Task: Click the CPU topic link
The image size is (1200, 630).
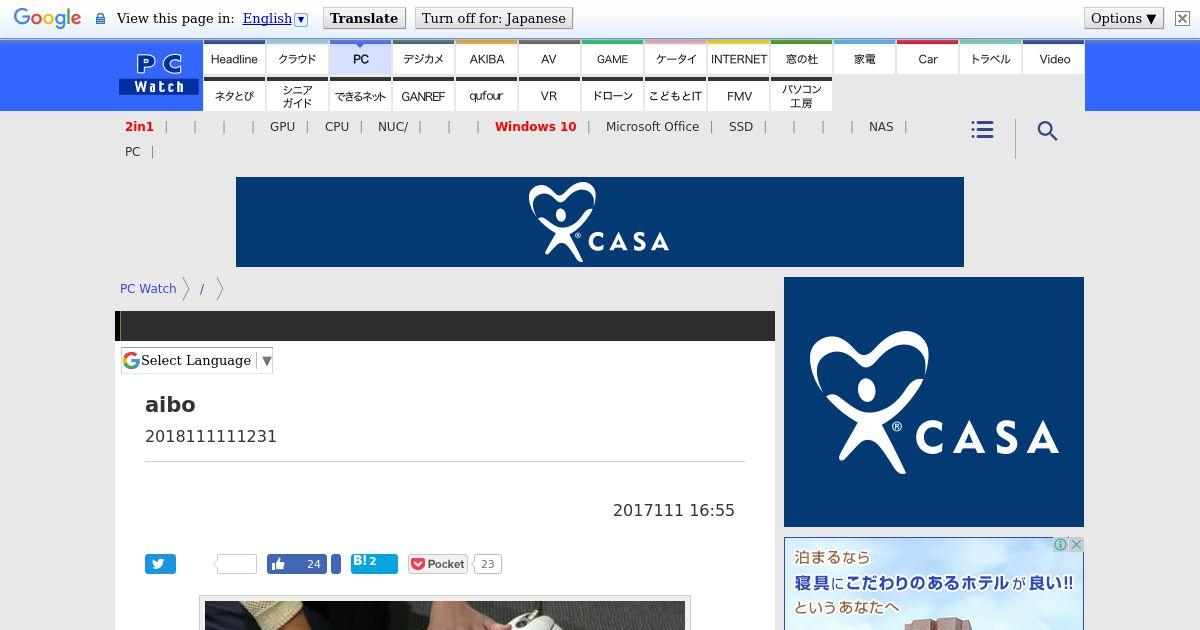Action: coord(337,127)
